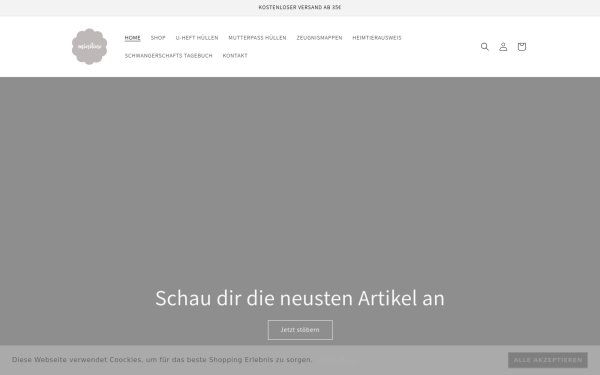The image size is (600, 375).
Task: Open the search icon in the header
Action: (484, 47)
